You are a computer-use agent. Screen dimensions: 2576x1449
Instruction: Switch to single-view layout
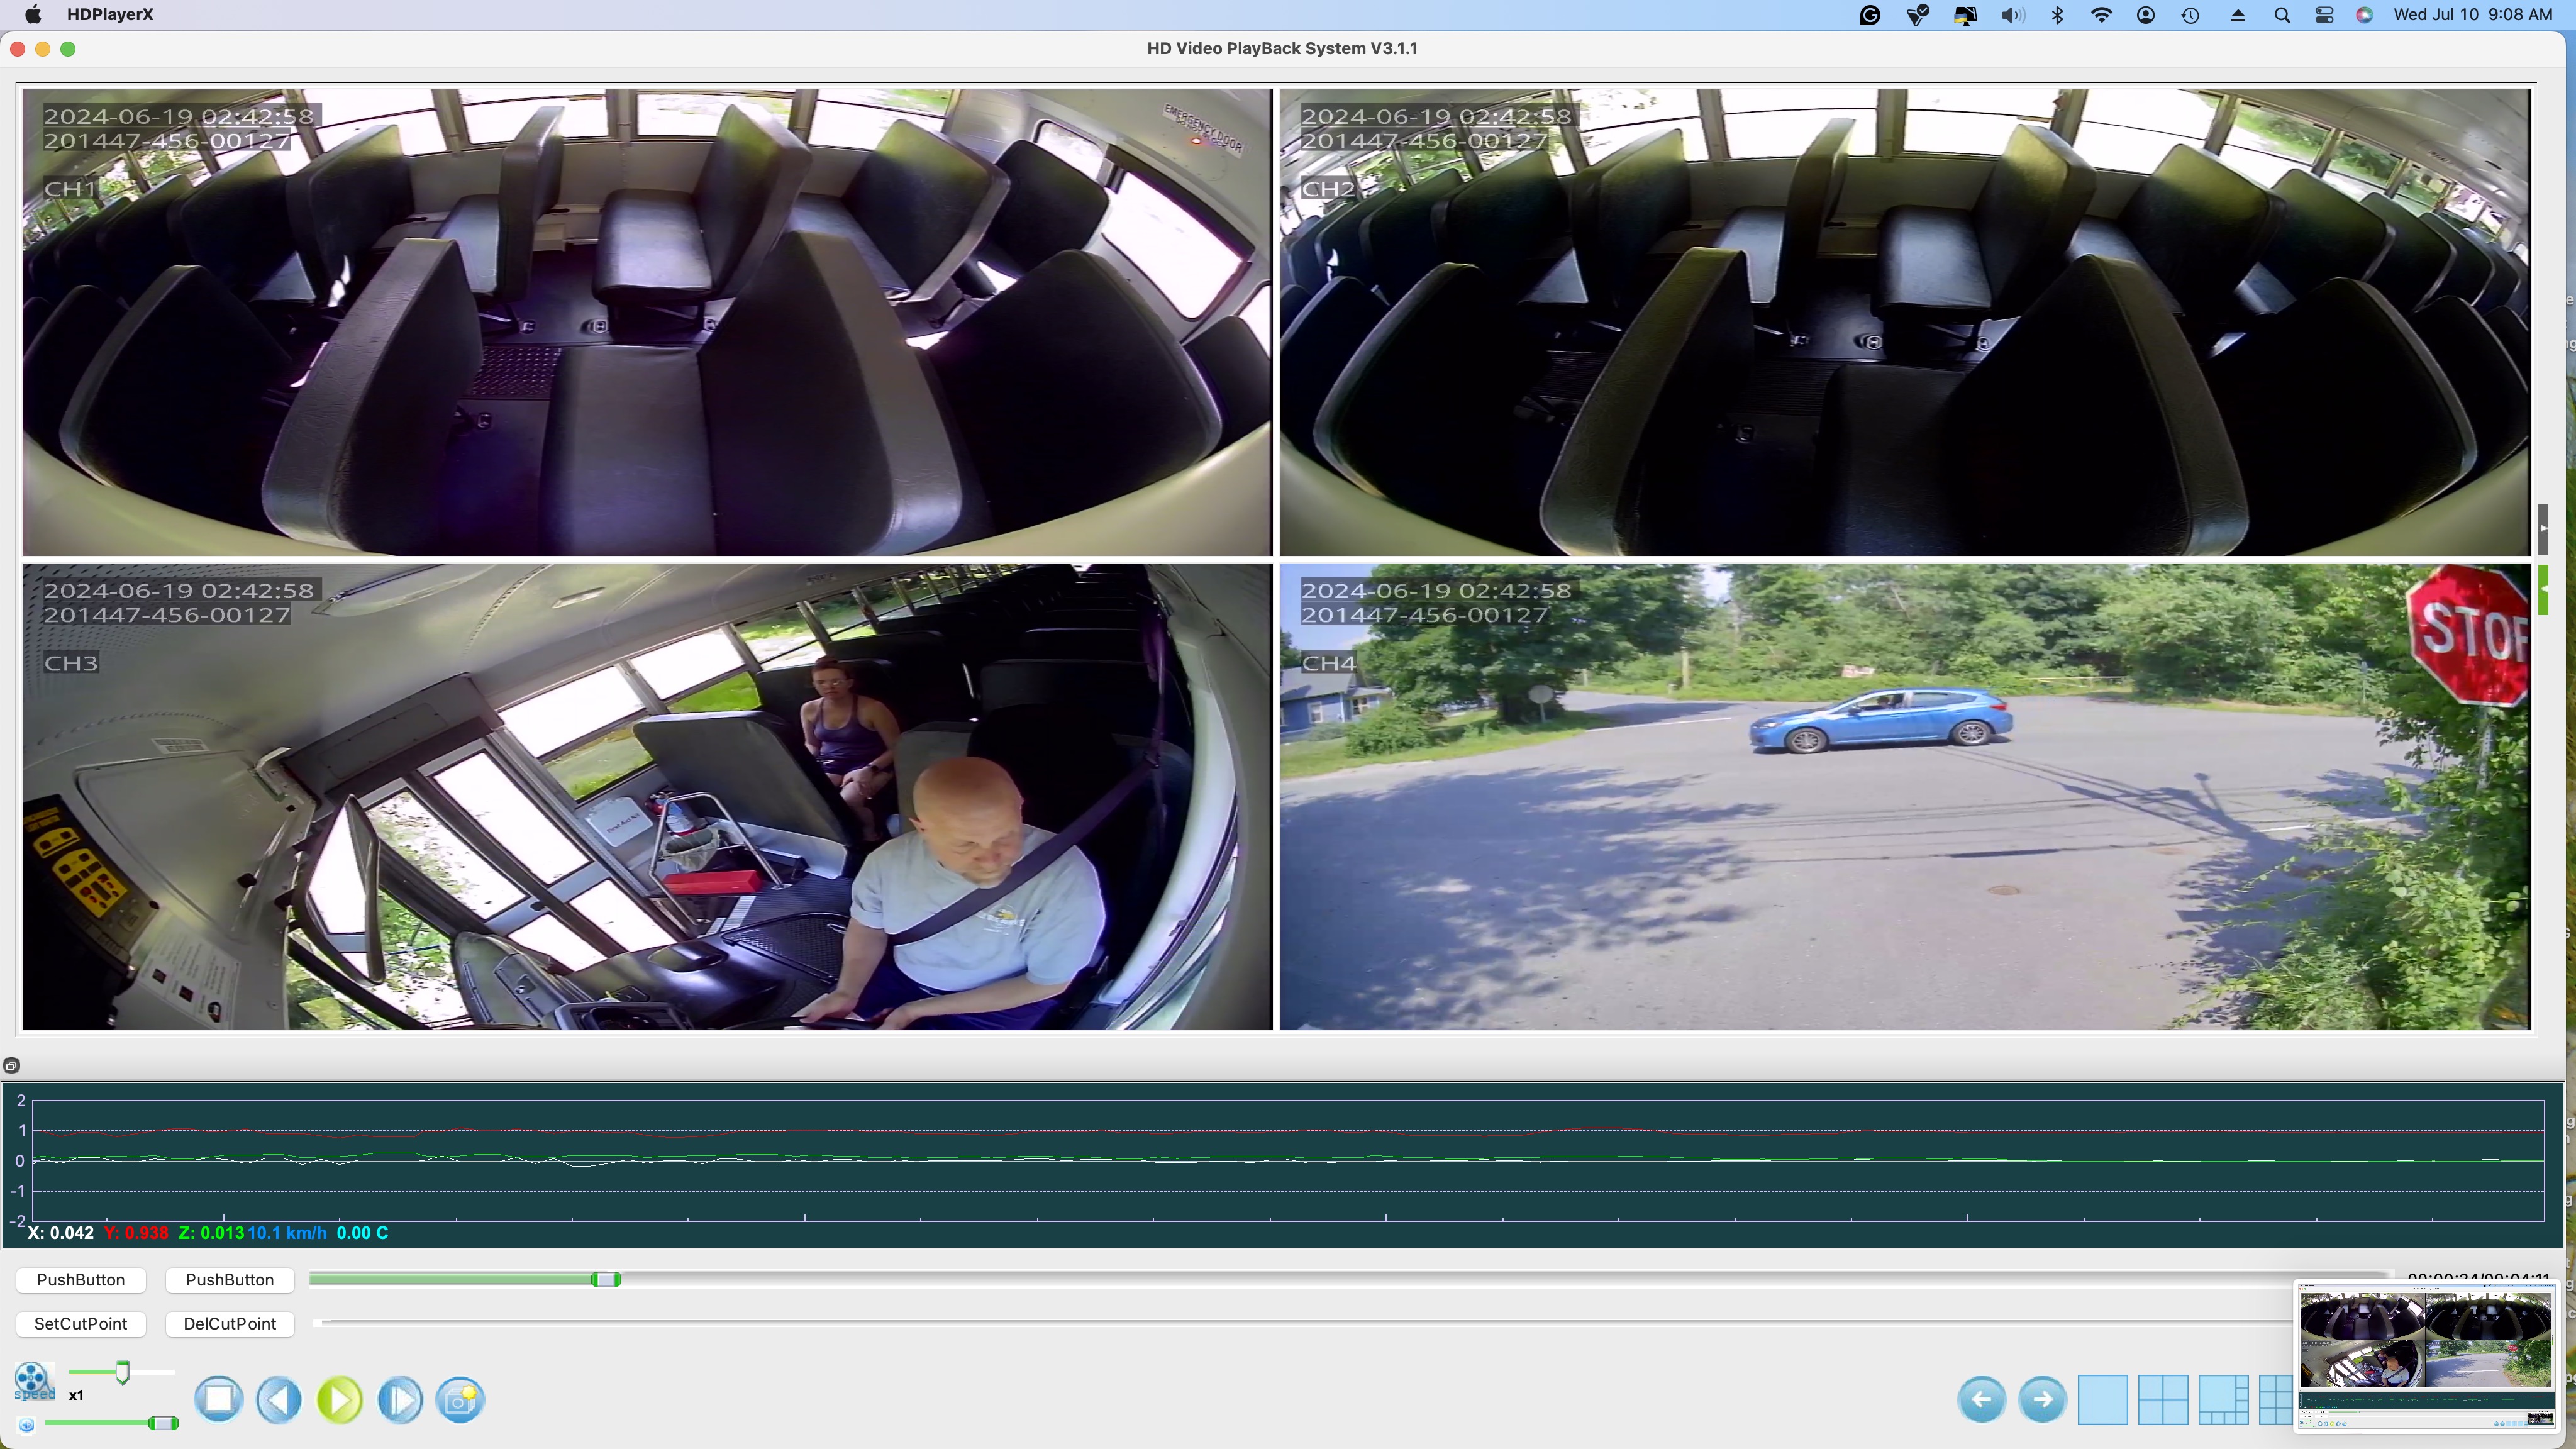pyautogui.click(x=2102, y=1399)
